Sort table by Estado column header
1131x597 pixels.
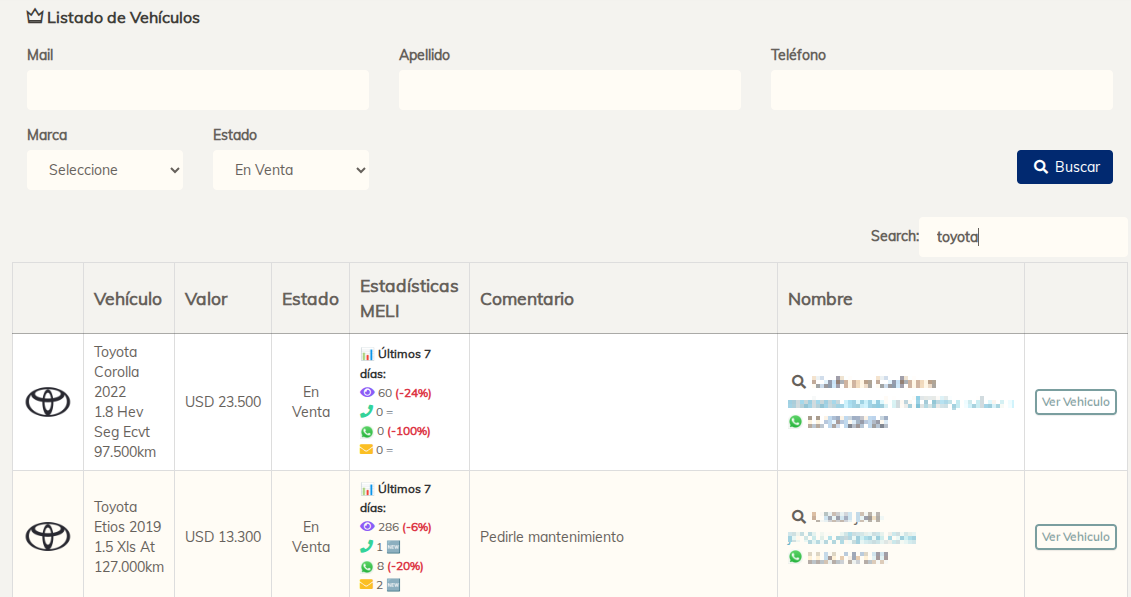(x=310, y=299)
